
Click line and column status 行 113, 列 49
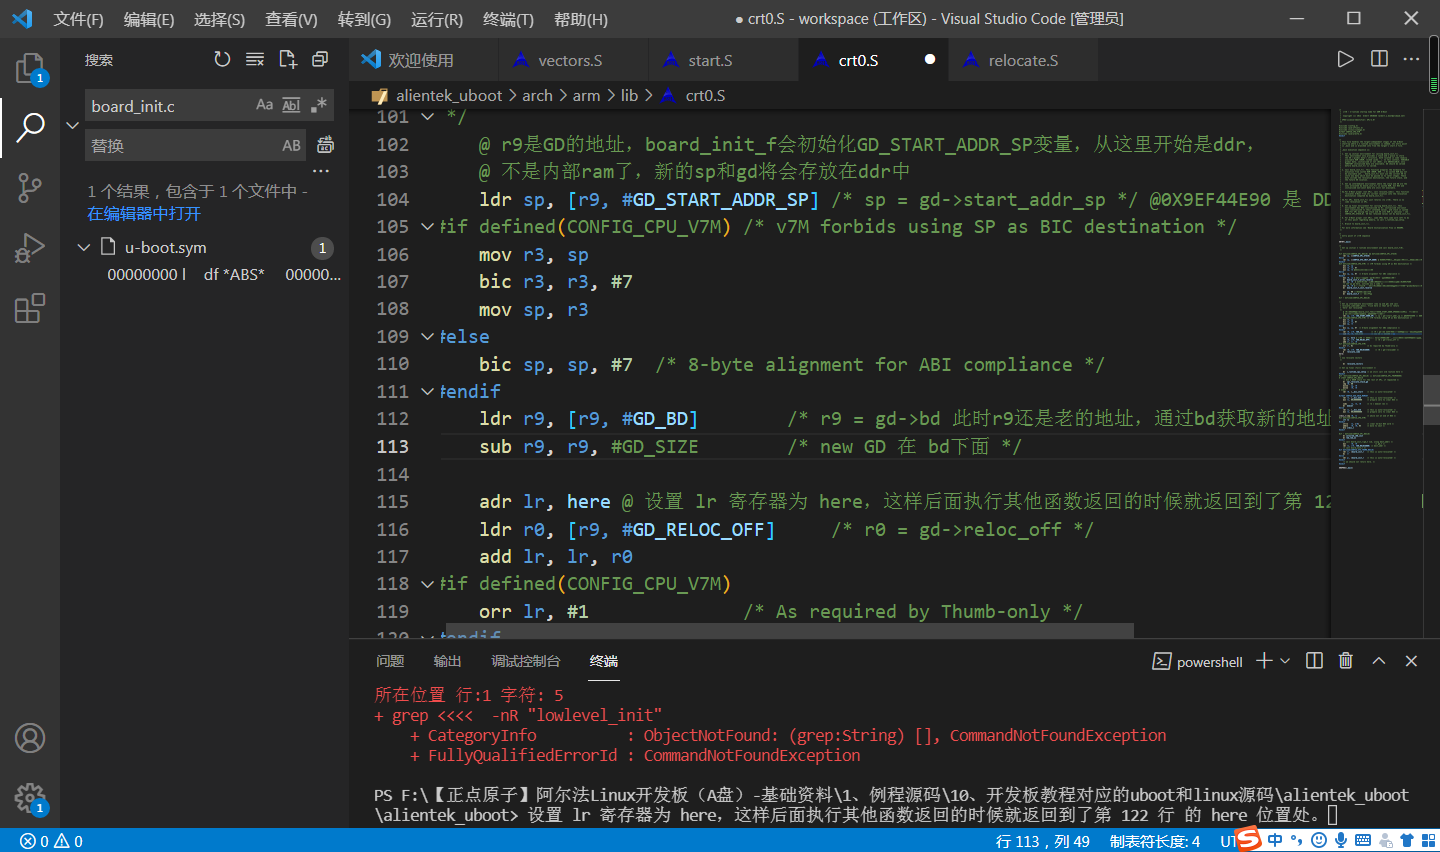point(1043,841)
